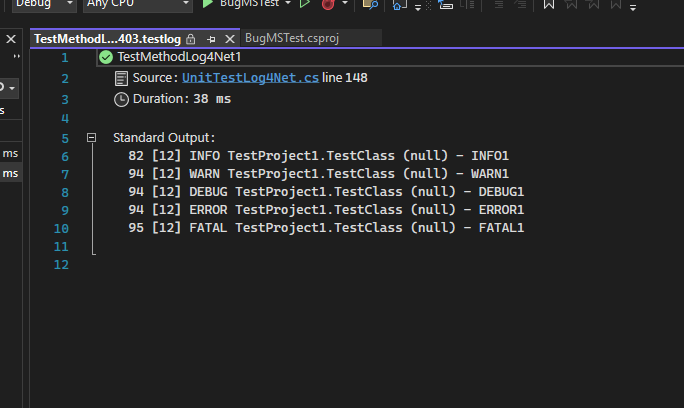
Task: Click the WARN log line ending WARN1
Action: [318, 174]
